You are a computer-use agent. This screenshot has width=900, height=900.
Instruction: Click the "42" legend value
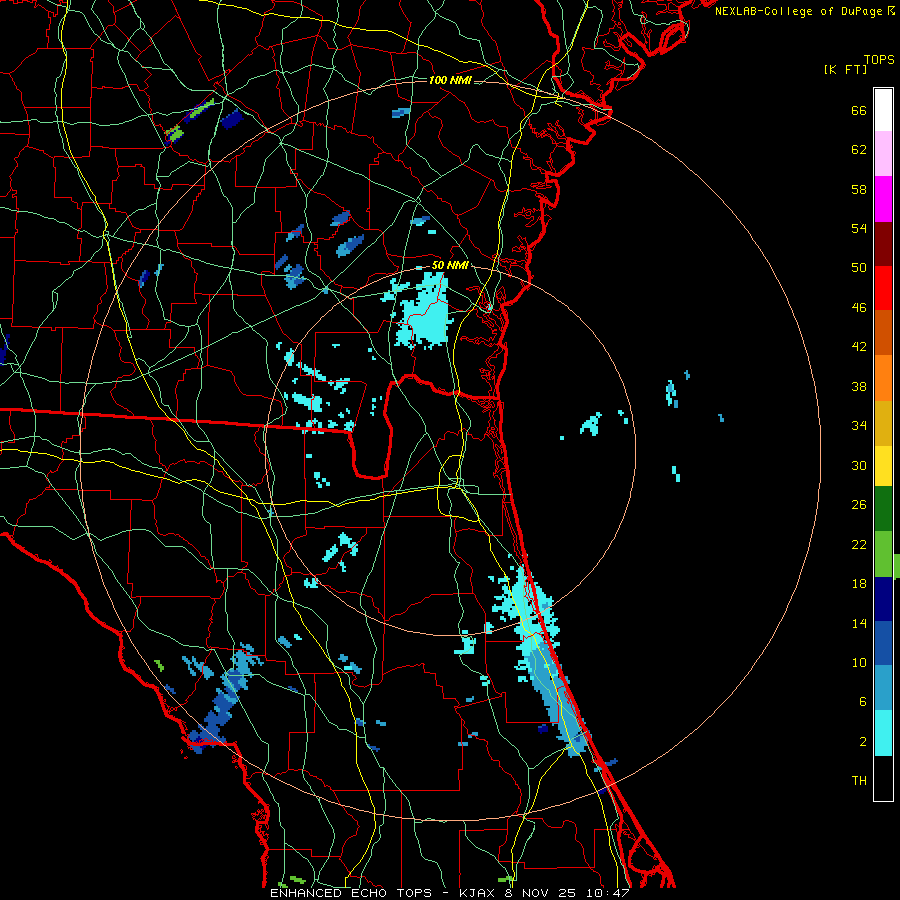859,347
